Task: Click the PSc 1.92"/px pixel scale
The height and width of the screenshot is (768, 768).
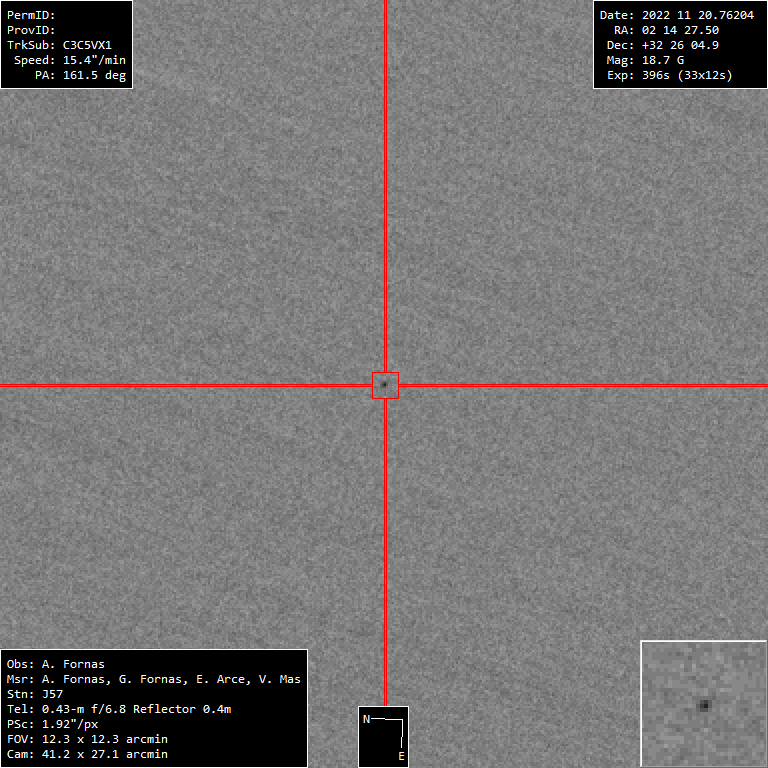Action: (52, 724)
